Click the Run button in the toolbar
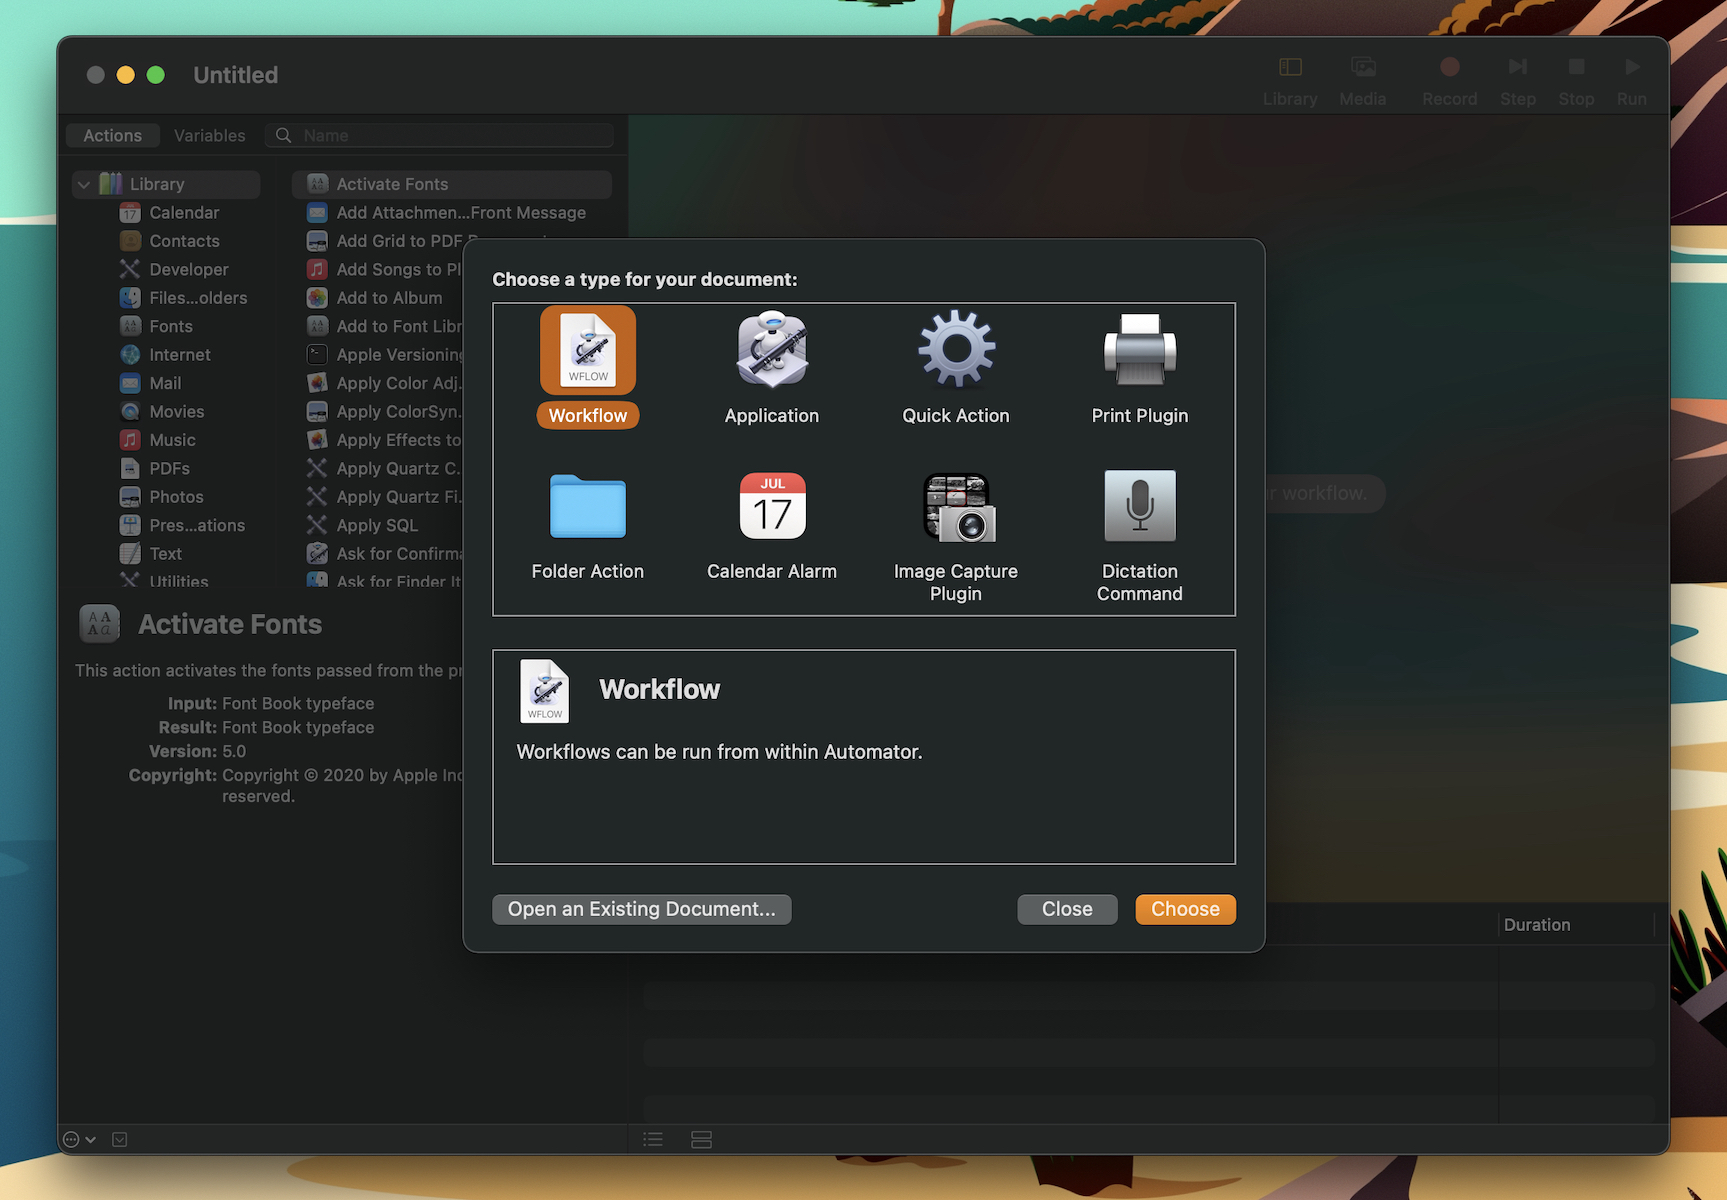1727x1200 pixels. 1630,67
